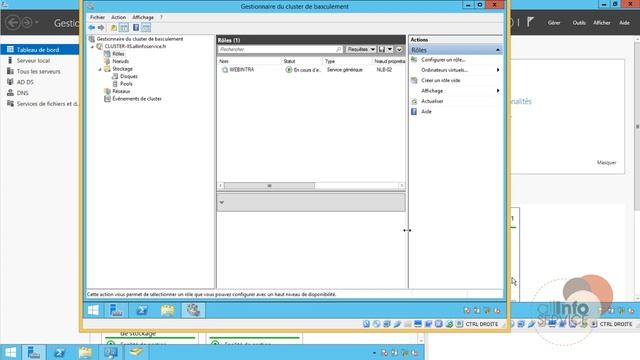Image resolution: width=640 pixels, height=360 pixels.
Task: Open Server Manager from the VM taskbar
Action: [116, 311]
